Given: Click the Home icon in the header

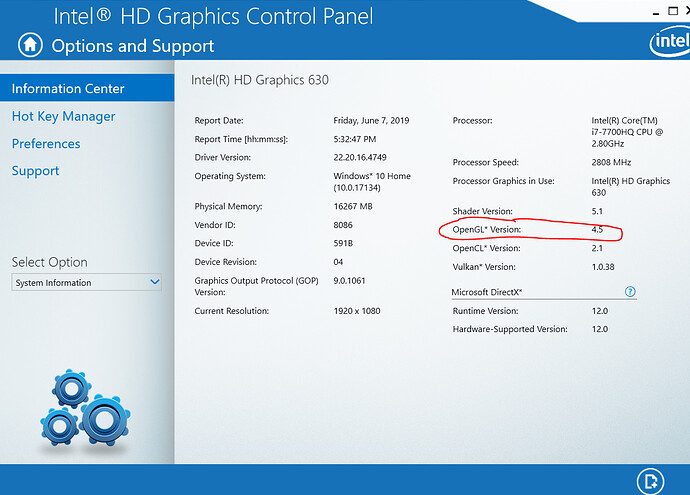Looking at the screenshot, I should 30,45.
